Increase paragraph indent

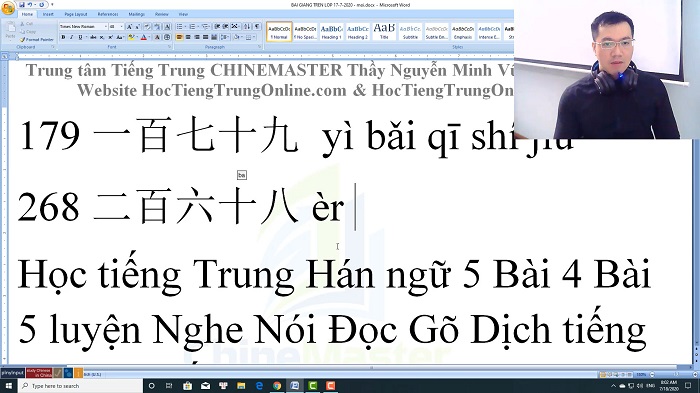pos(226,27)
